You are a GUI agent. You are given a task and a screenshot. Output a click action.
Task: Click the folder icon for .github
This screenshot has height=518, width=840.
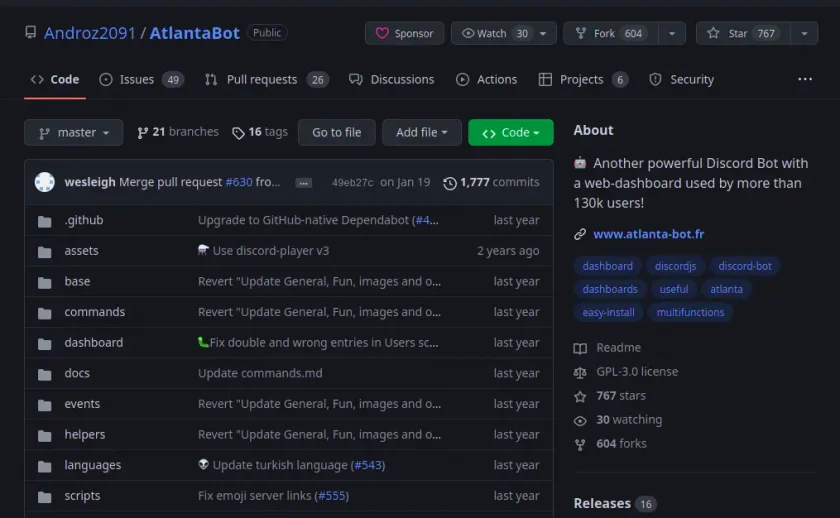click(44, 221)
